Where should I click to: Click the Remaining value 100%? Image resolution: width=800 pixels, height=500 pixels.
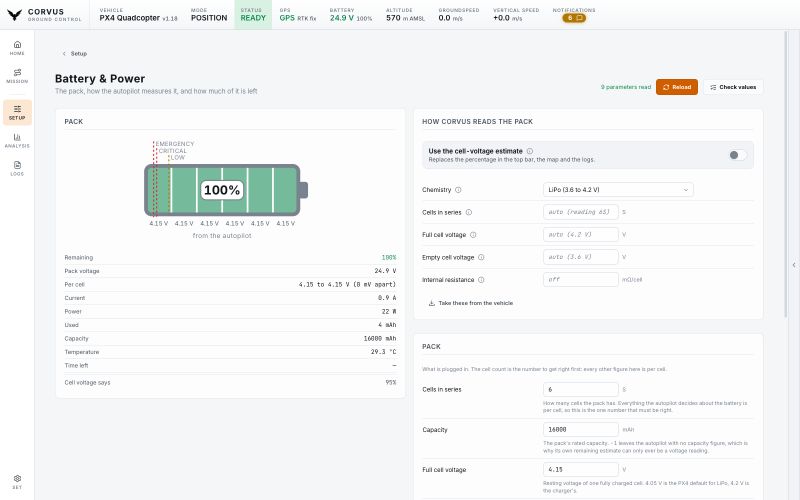(389, 258)
